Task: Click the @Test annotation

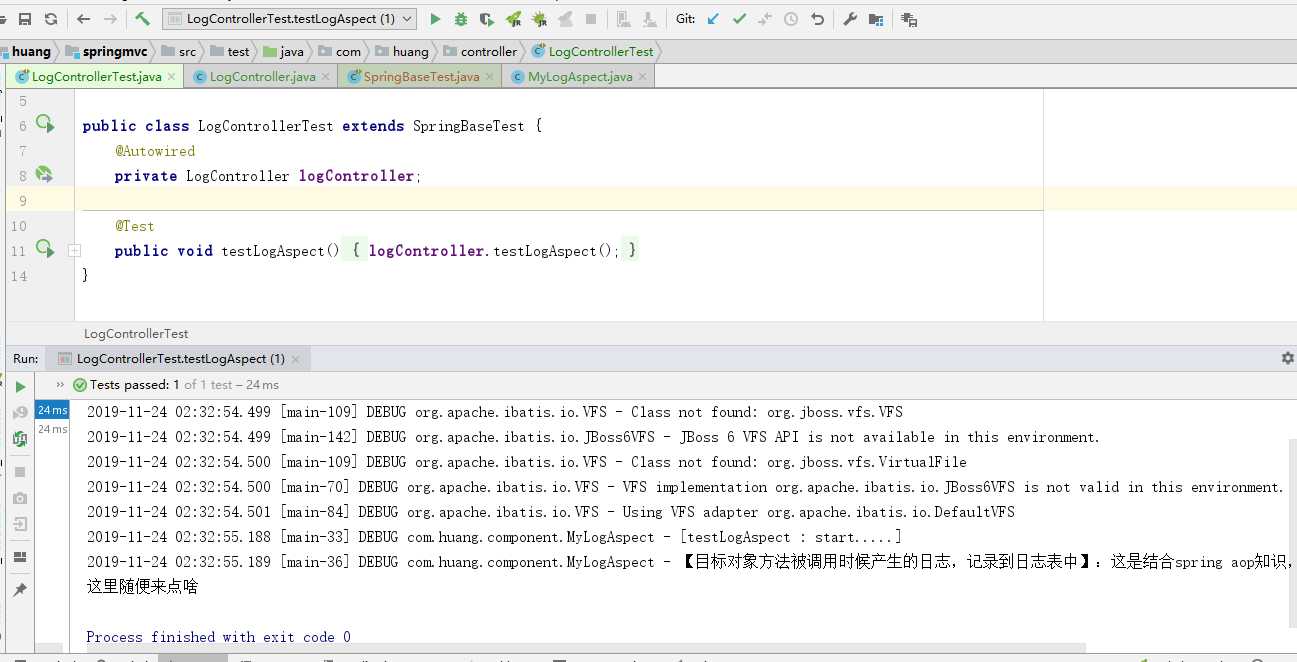Action: 134,226
